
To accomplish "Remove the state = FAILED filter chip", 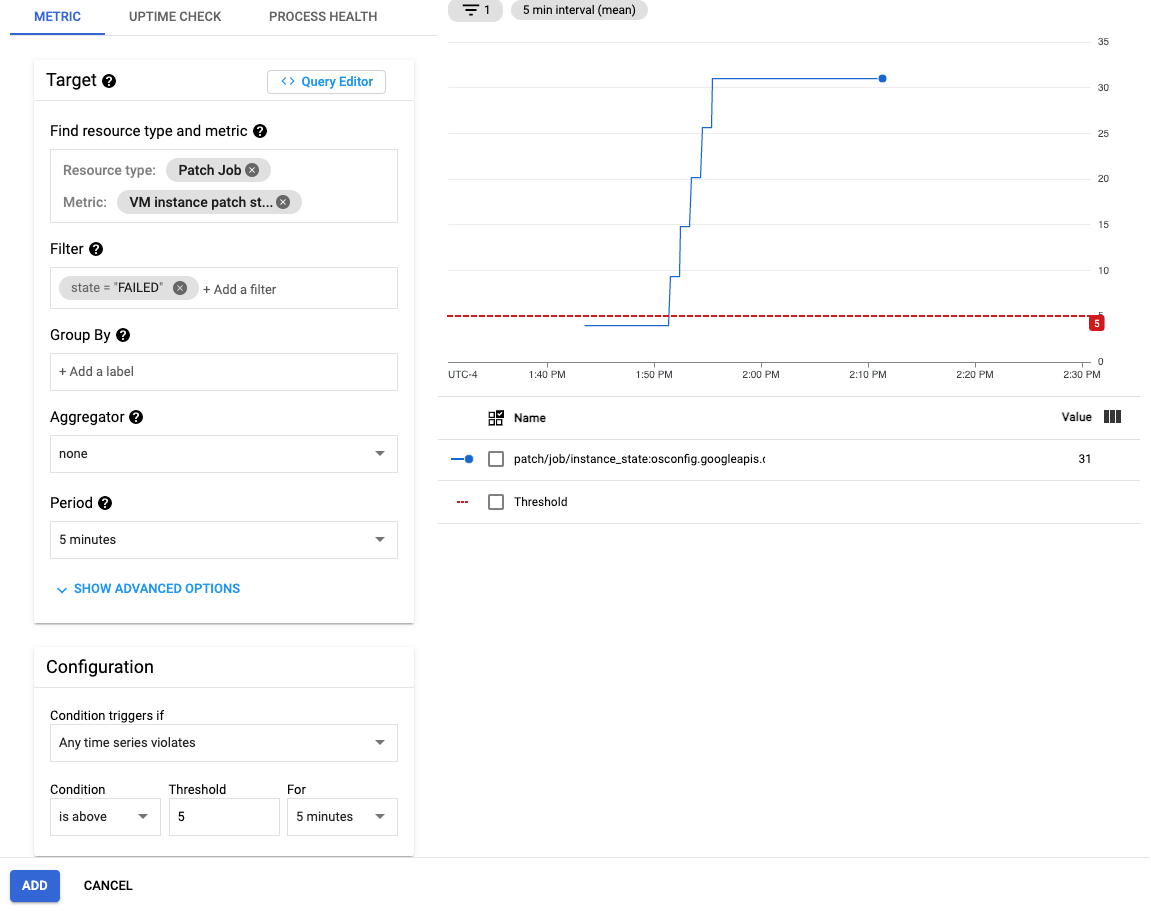I will [x=180, y=288].
